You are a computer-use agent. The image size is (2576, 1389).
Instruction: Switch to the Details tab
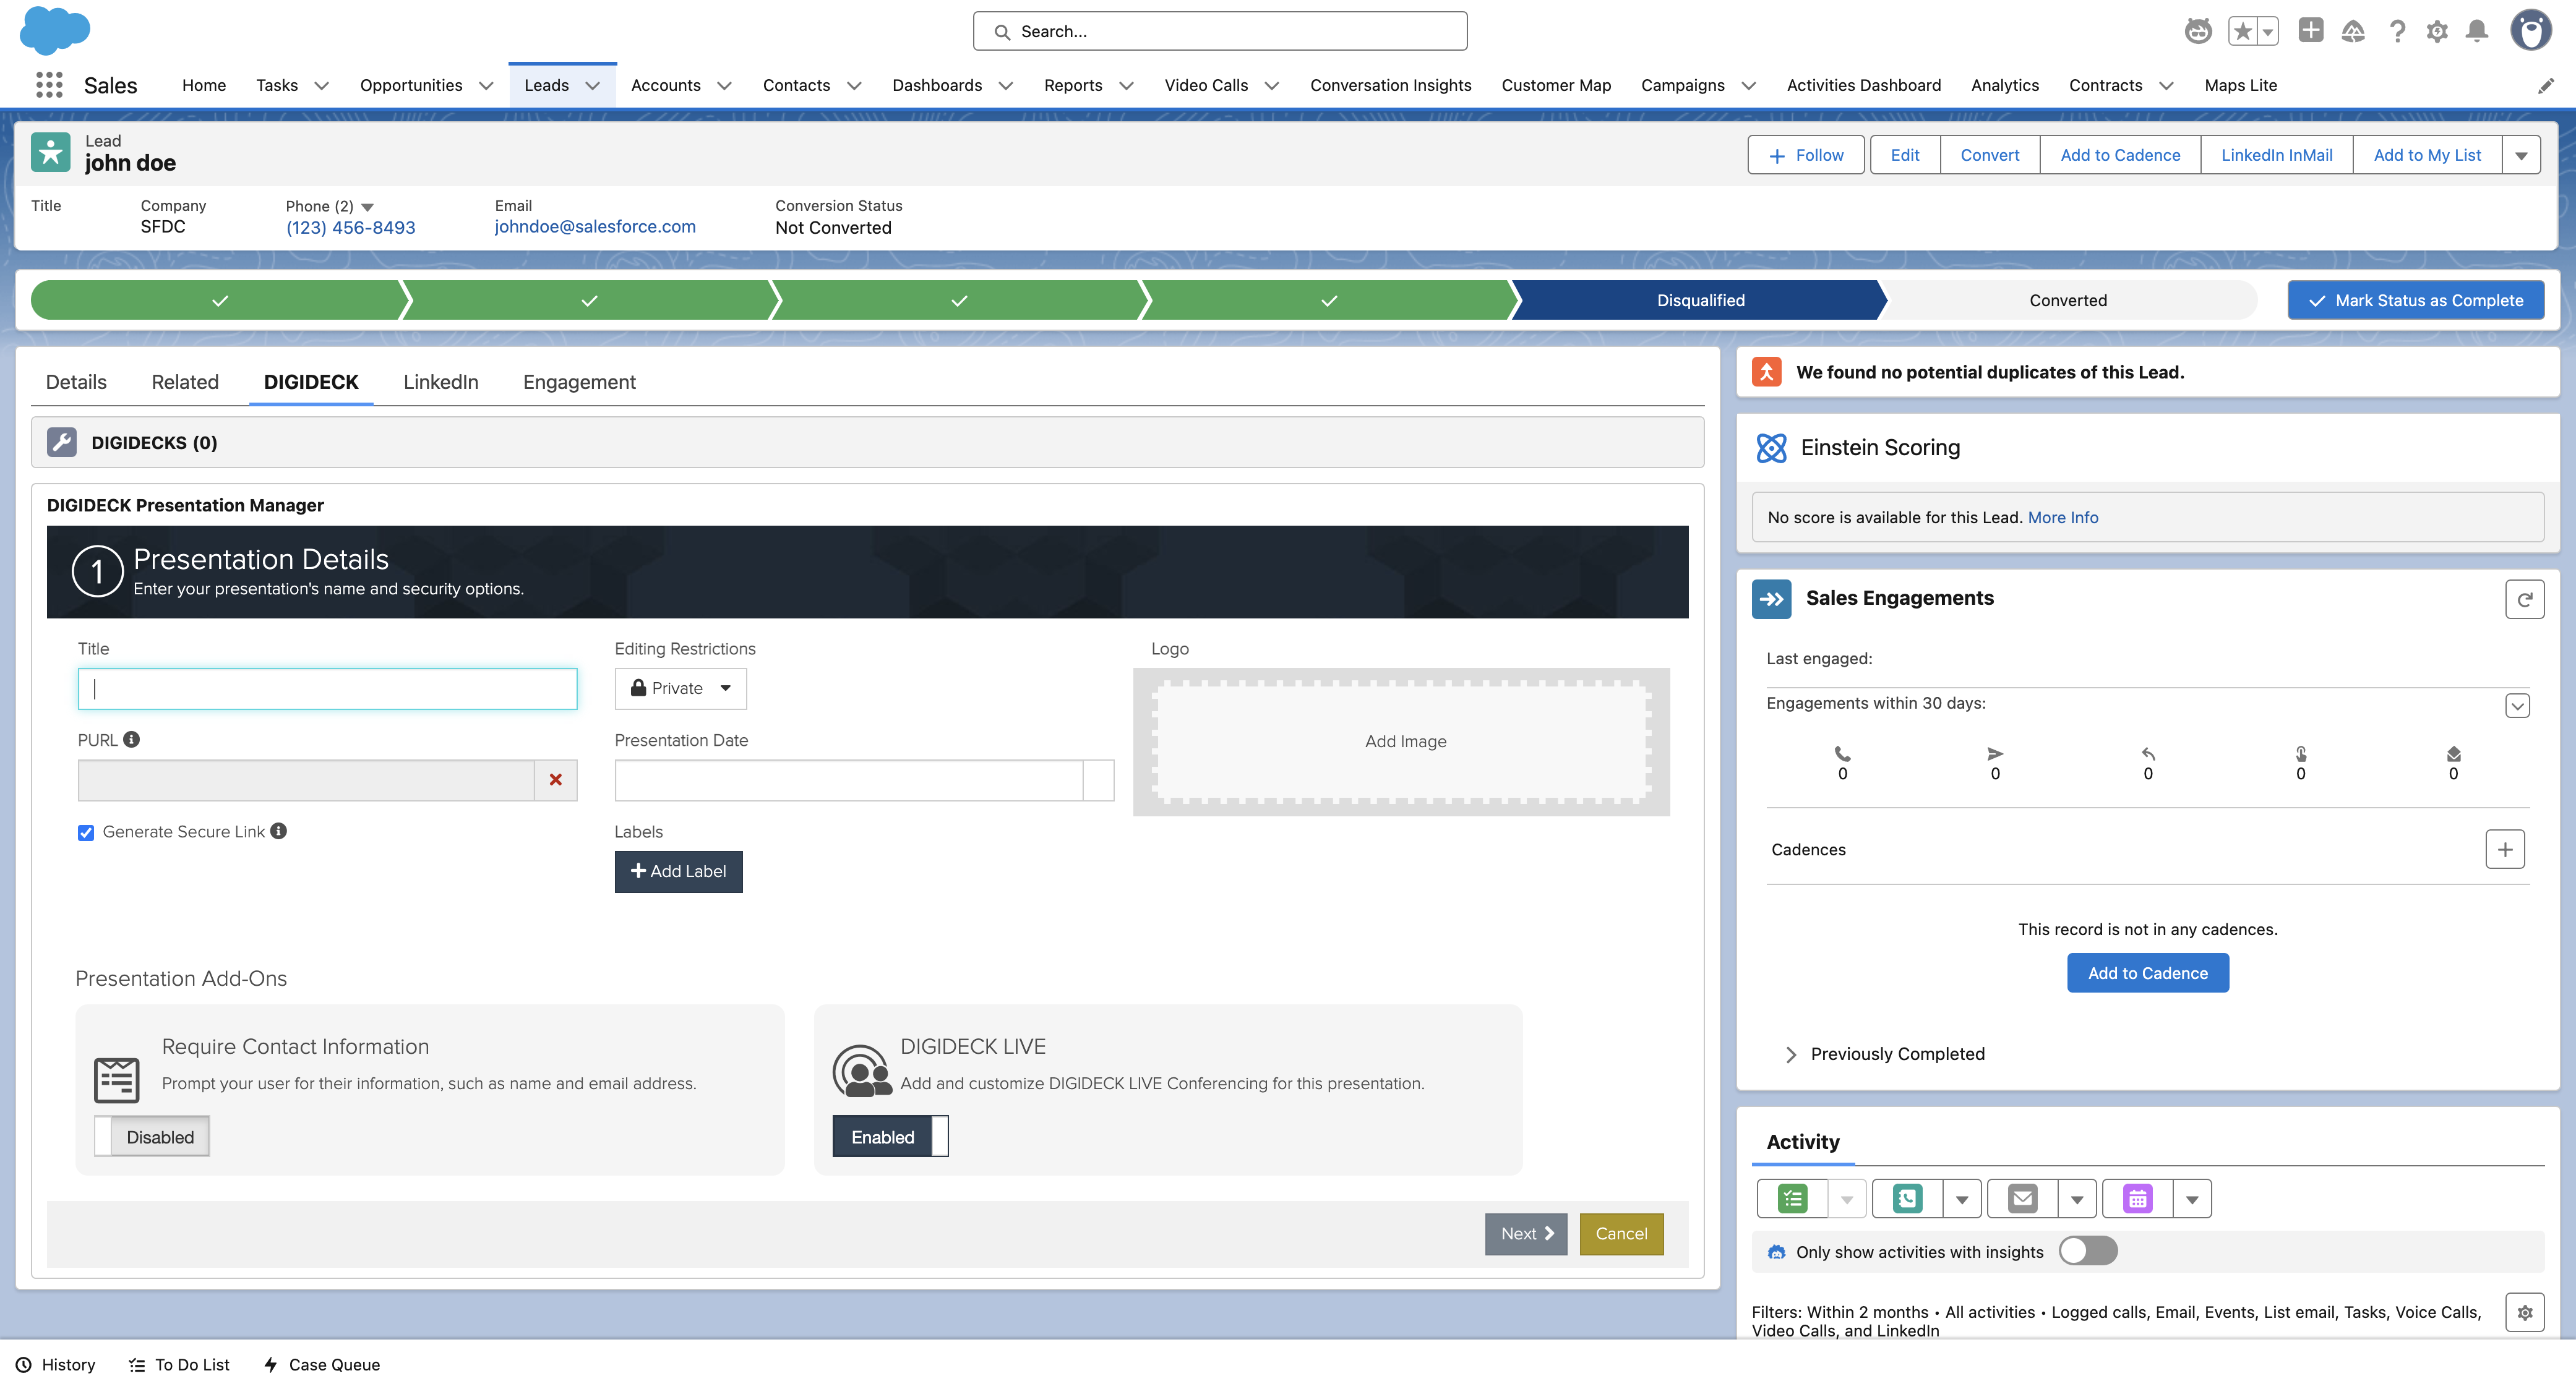coord(76,382)
